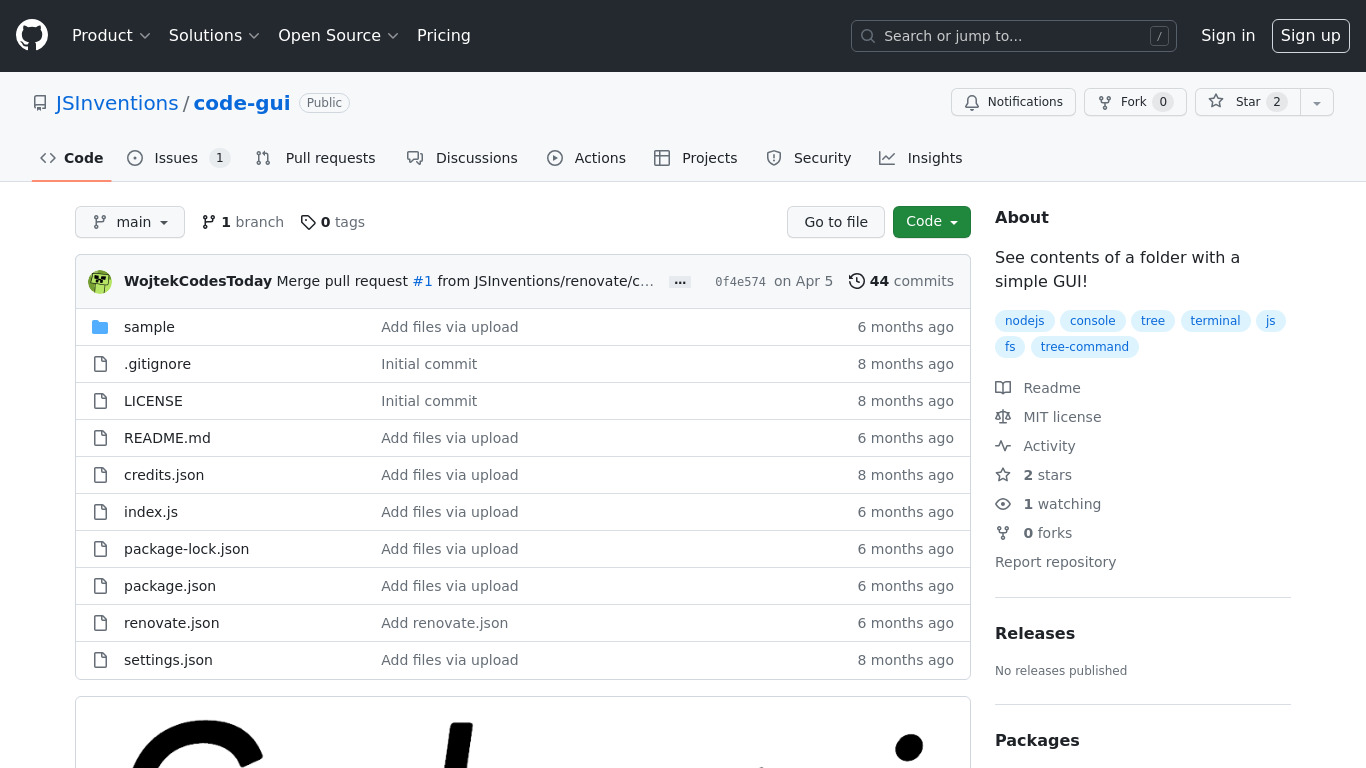Click the Pricing link in header

click(444, 36)
